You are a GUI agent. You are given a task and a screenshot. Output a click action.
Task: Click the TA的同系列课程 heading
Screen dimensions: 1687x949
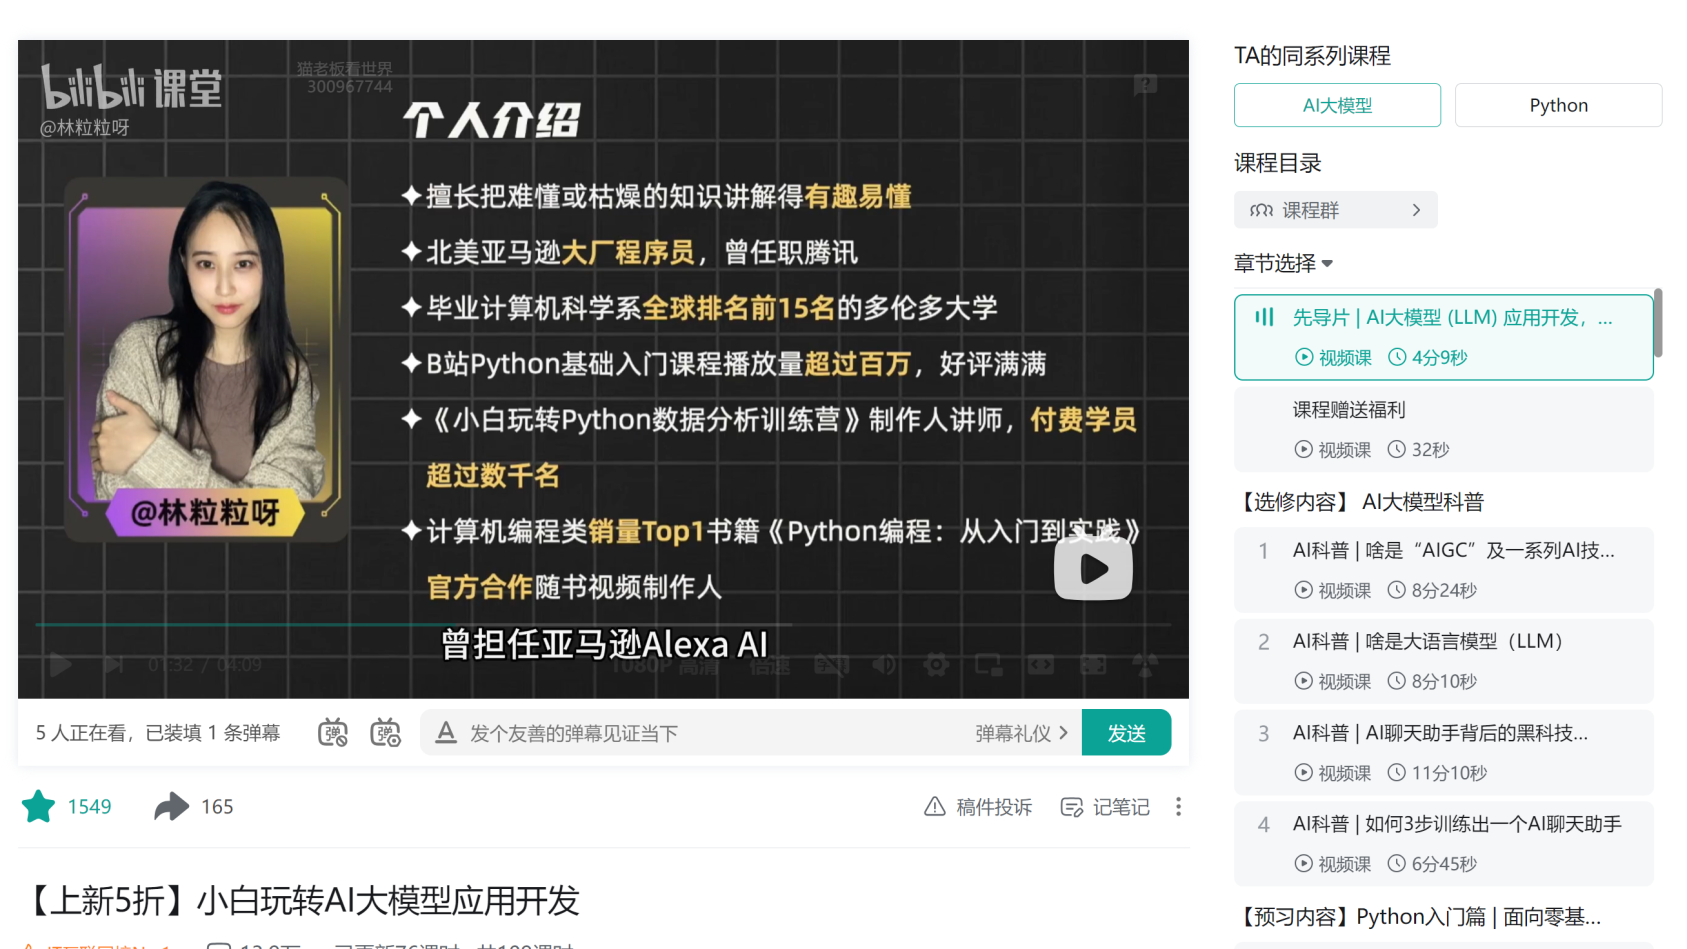(x=1312, y=56)
